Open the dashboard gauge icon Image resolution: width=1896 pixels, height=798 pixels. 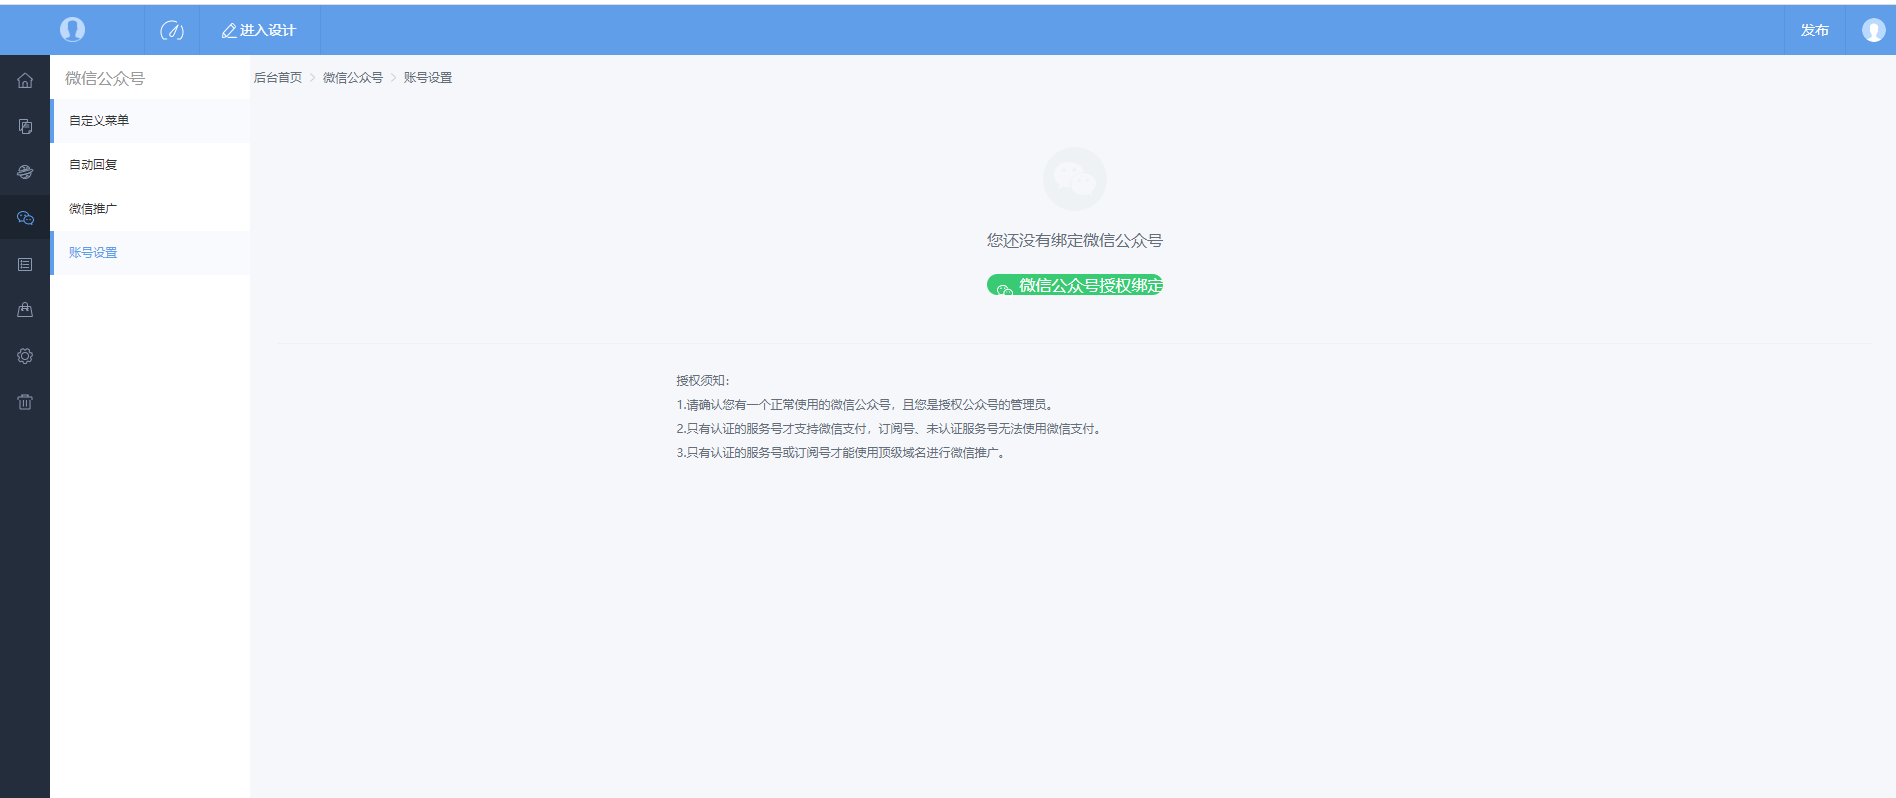pyautogui.click(x=172, y=30)
